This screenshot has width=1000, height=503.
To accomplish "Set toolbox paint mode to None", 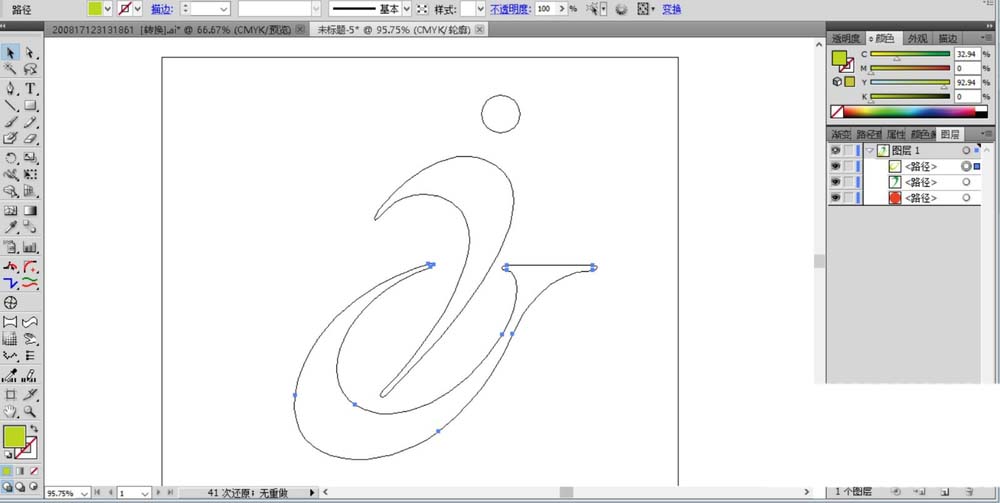I will 34,471.
